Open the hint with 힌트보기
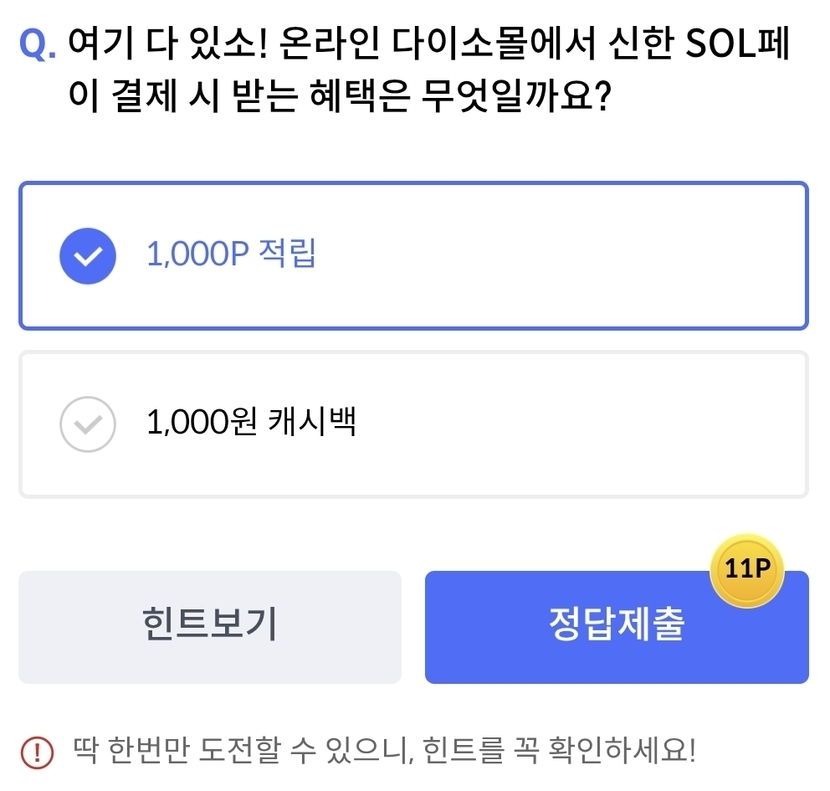830x791 pixels. point(209,627)
